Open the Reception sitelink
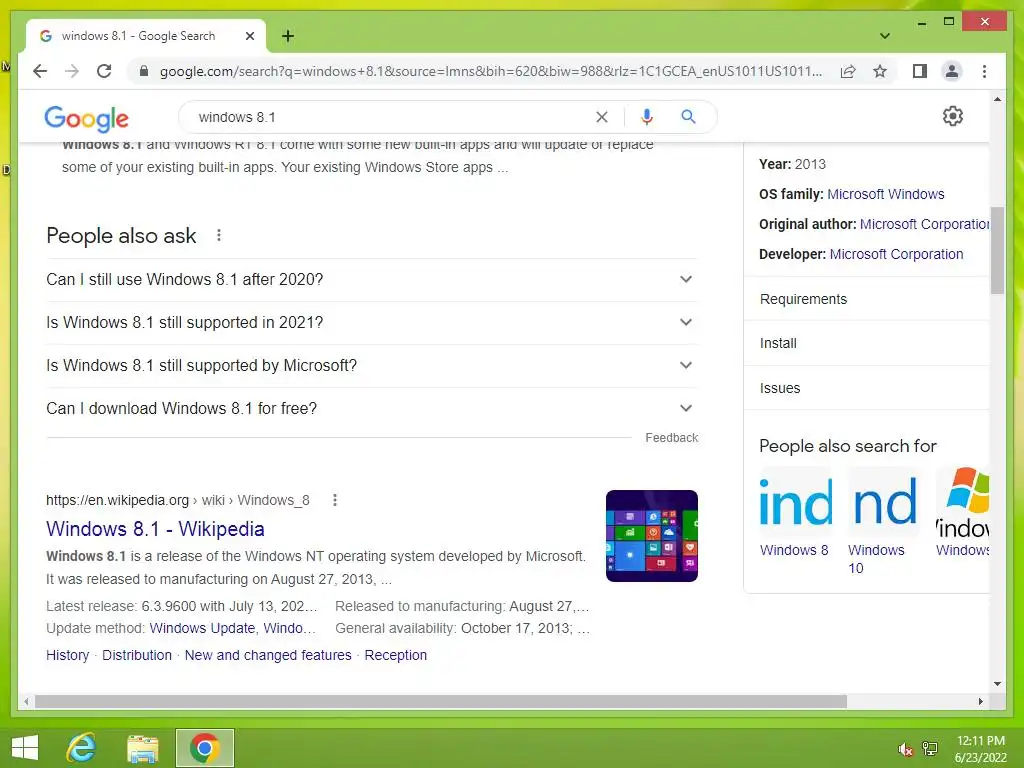Image resolution: width=1024 pixels, height=768 pixels. coord(396,655)
